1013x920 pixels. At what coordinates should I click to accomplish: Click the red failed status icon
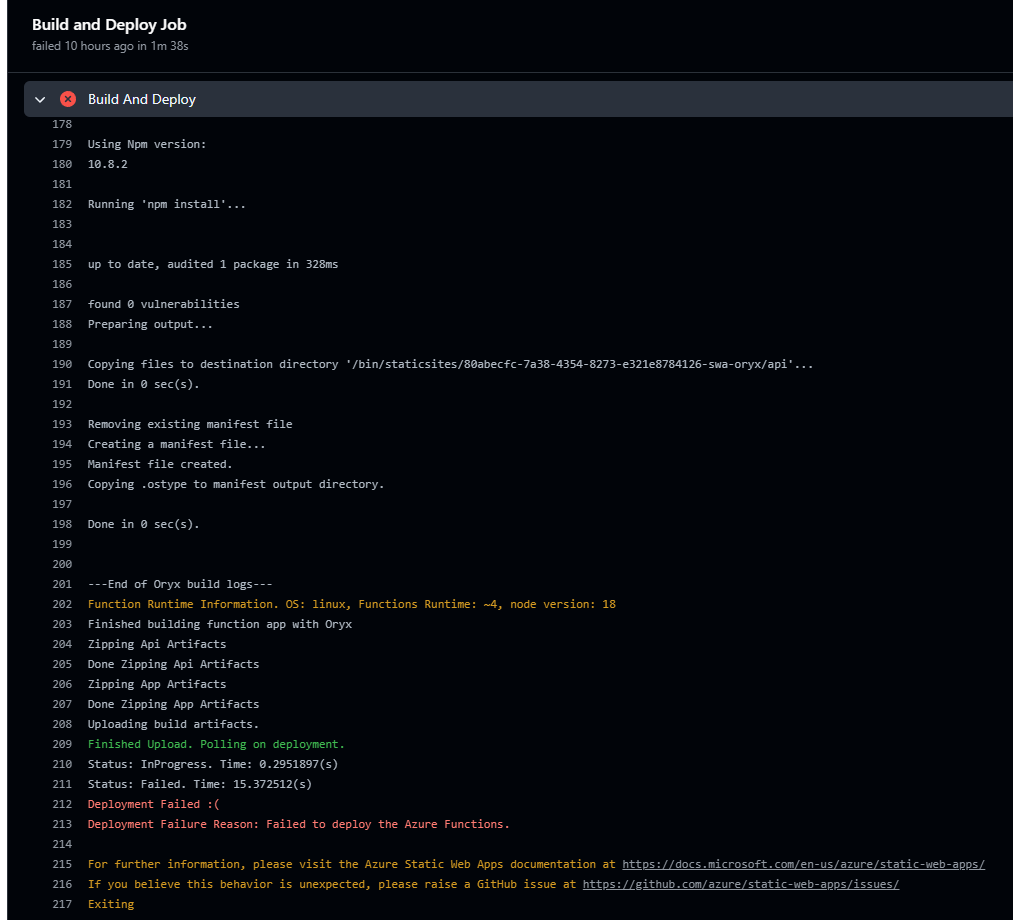(x=68, y=99)
